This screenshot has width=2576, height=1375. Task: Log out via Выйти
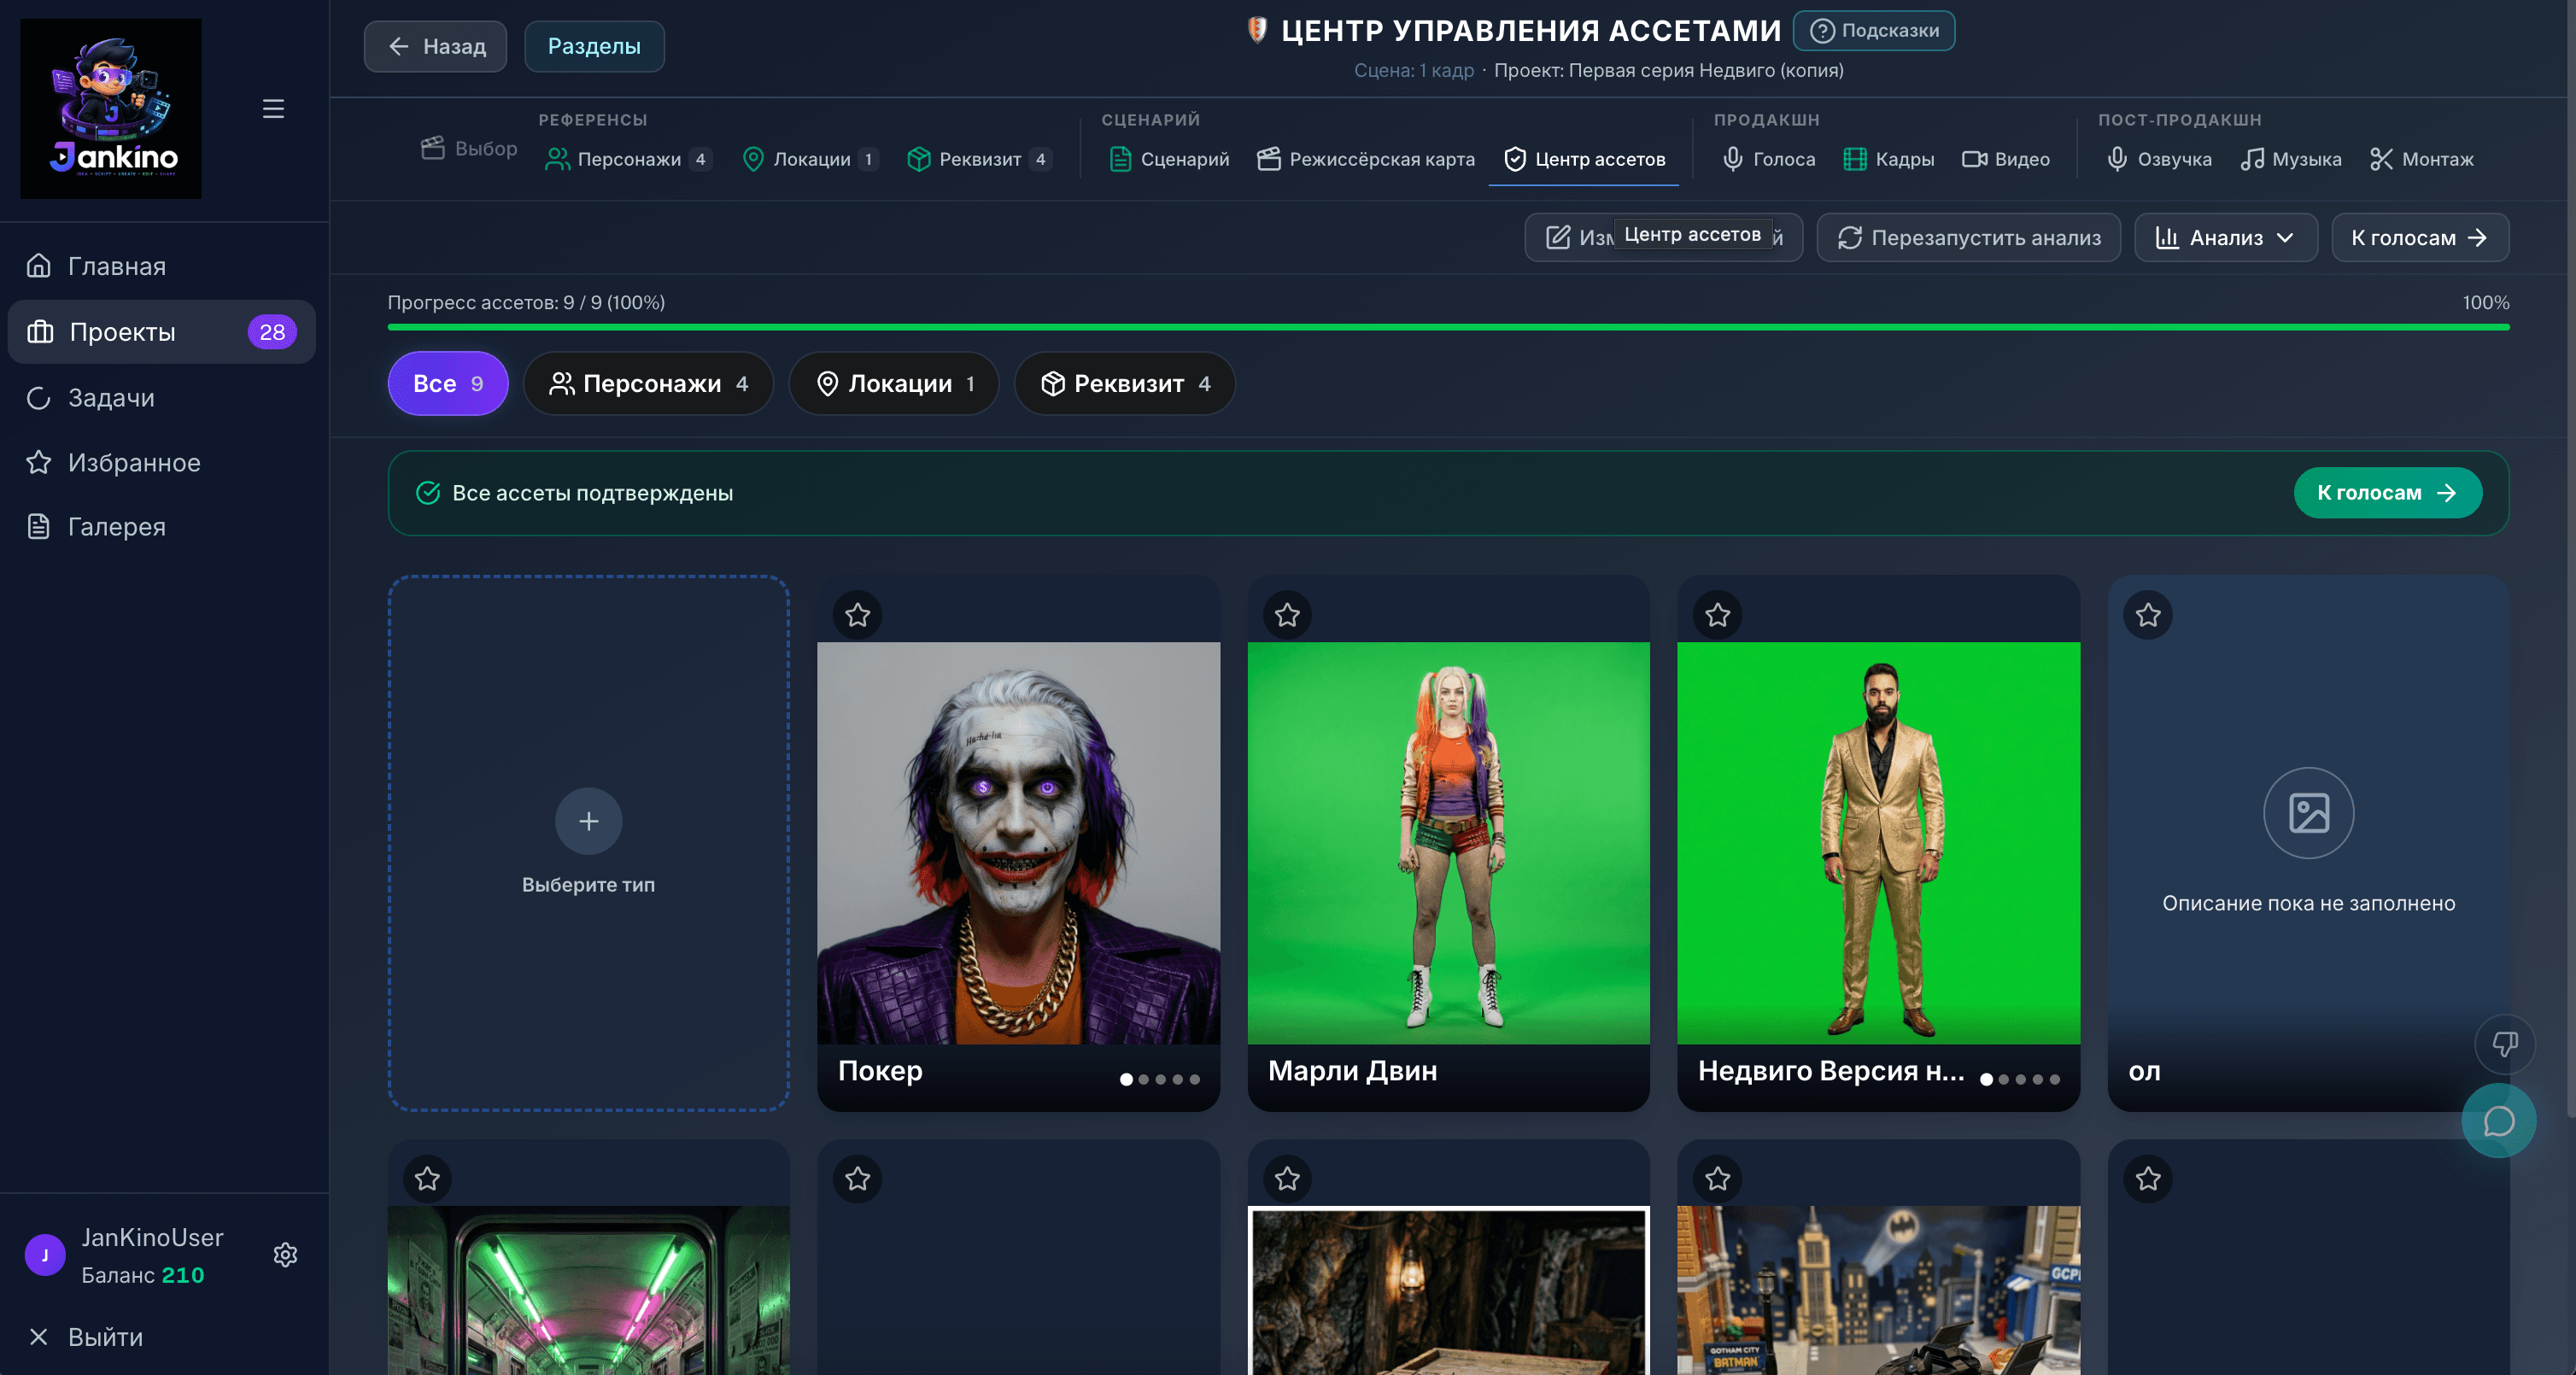pyautogui.click(x=86, y=1336)
